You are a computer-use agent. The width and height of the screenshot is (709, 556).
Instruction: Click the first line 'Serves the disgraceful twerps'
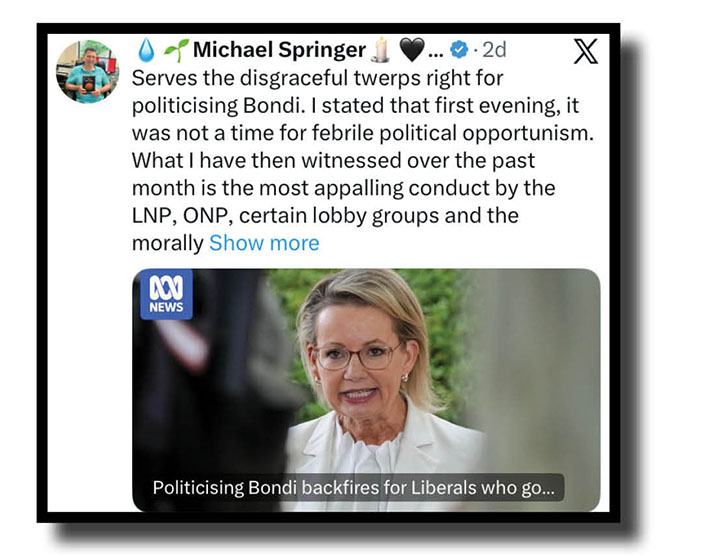point(319,76)
